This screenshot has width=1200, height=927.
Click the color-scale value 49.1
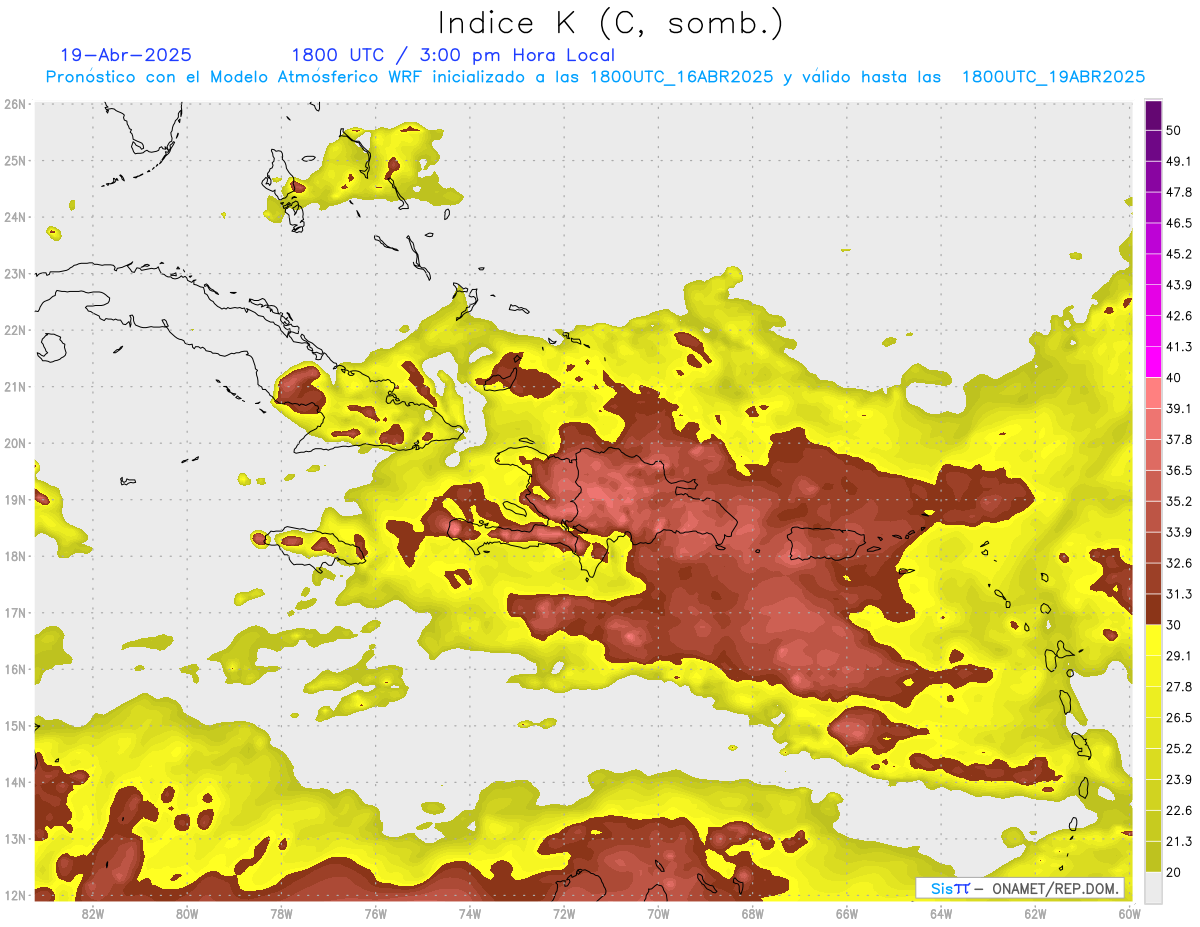coord(1179,161)
